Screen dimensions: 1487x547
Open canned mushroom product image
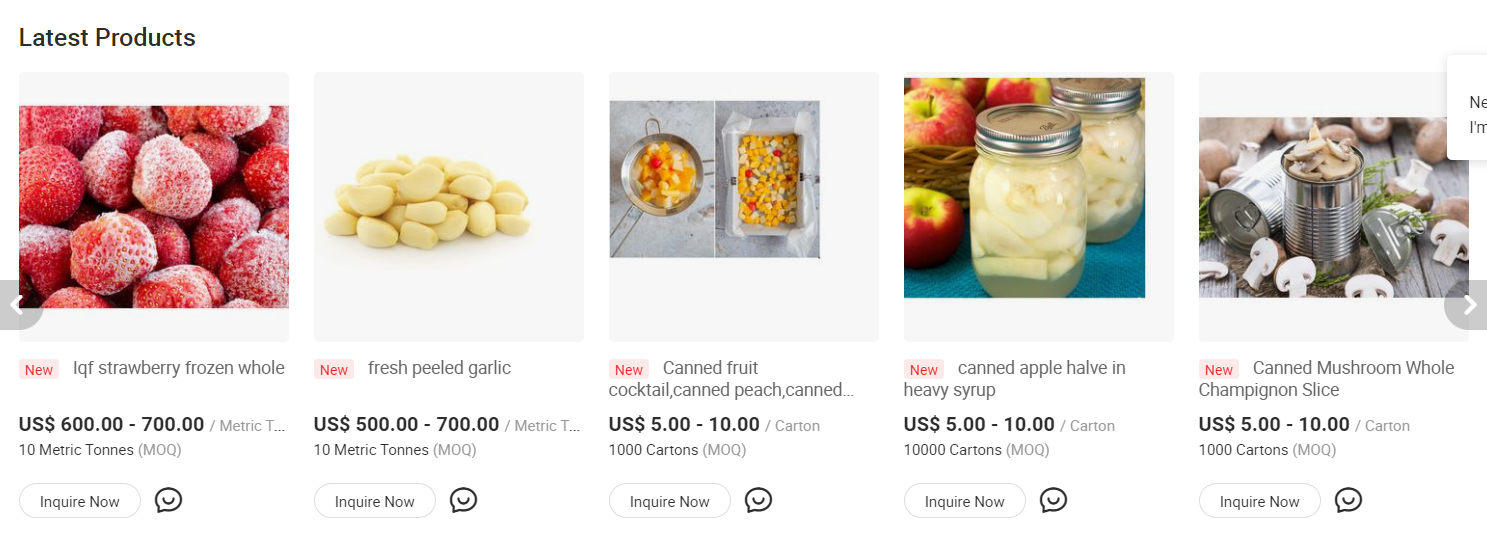pyautogui.click(x=1334, y=207)
